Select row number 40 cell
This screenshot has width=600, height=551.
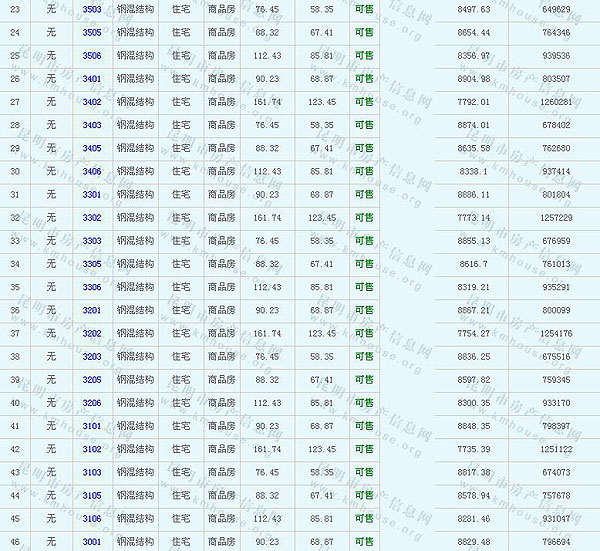pyautogui.click(x=14, y=403)
